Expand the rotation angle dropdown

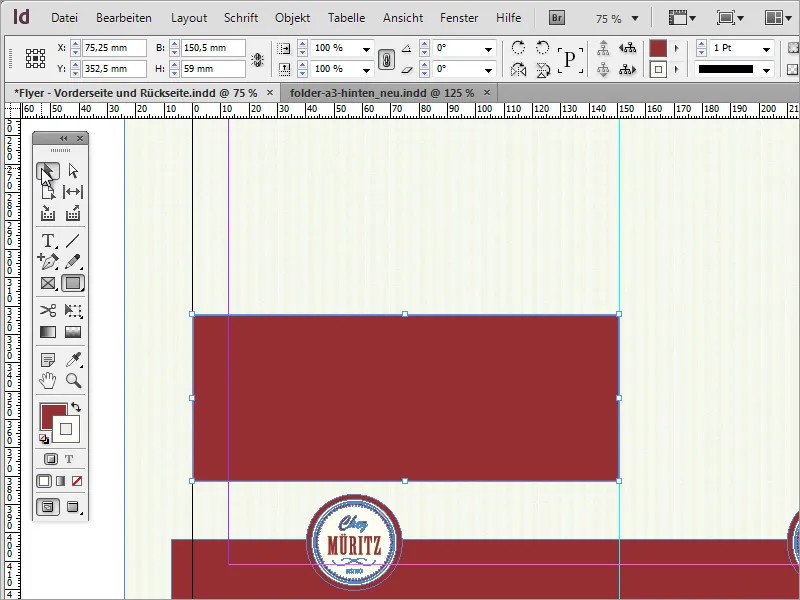488,49
